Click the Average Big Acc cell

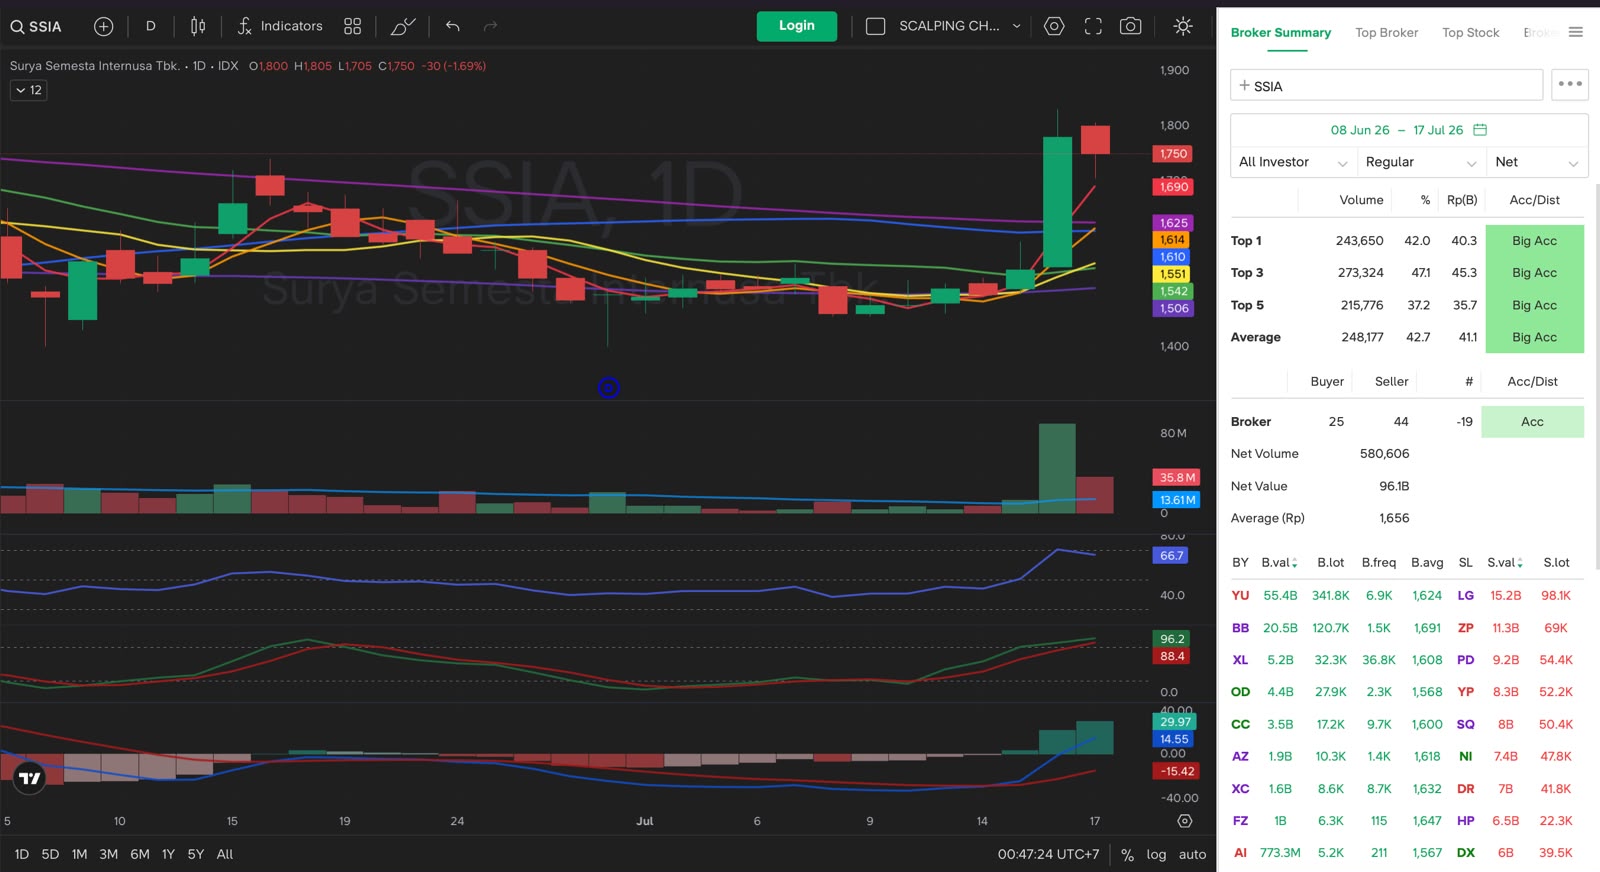point(1534,337)
